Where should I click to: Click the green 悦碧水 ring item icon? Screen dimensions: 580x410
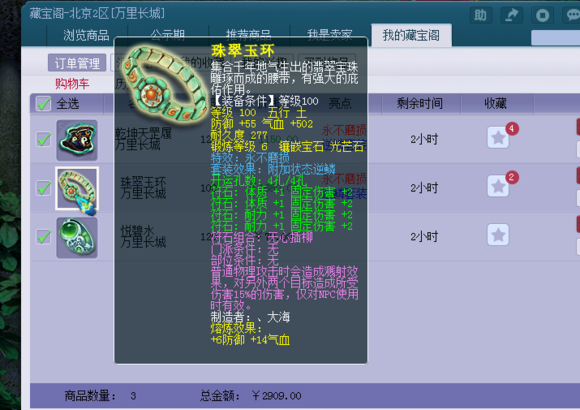pyautogui.click(x=77, y=238)
